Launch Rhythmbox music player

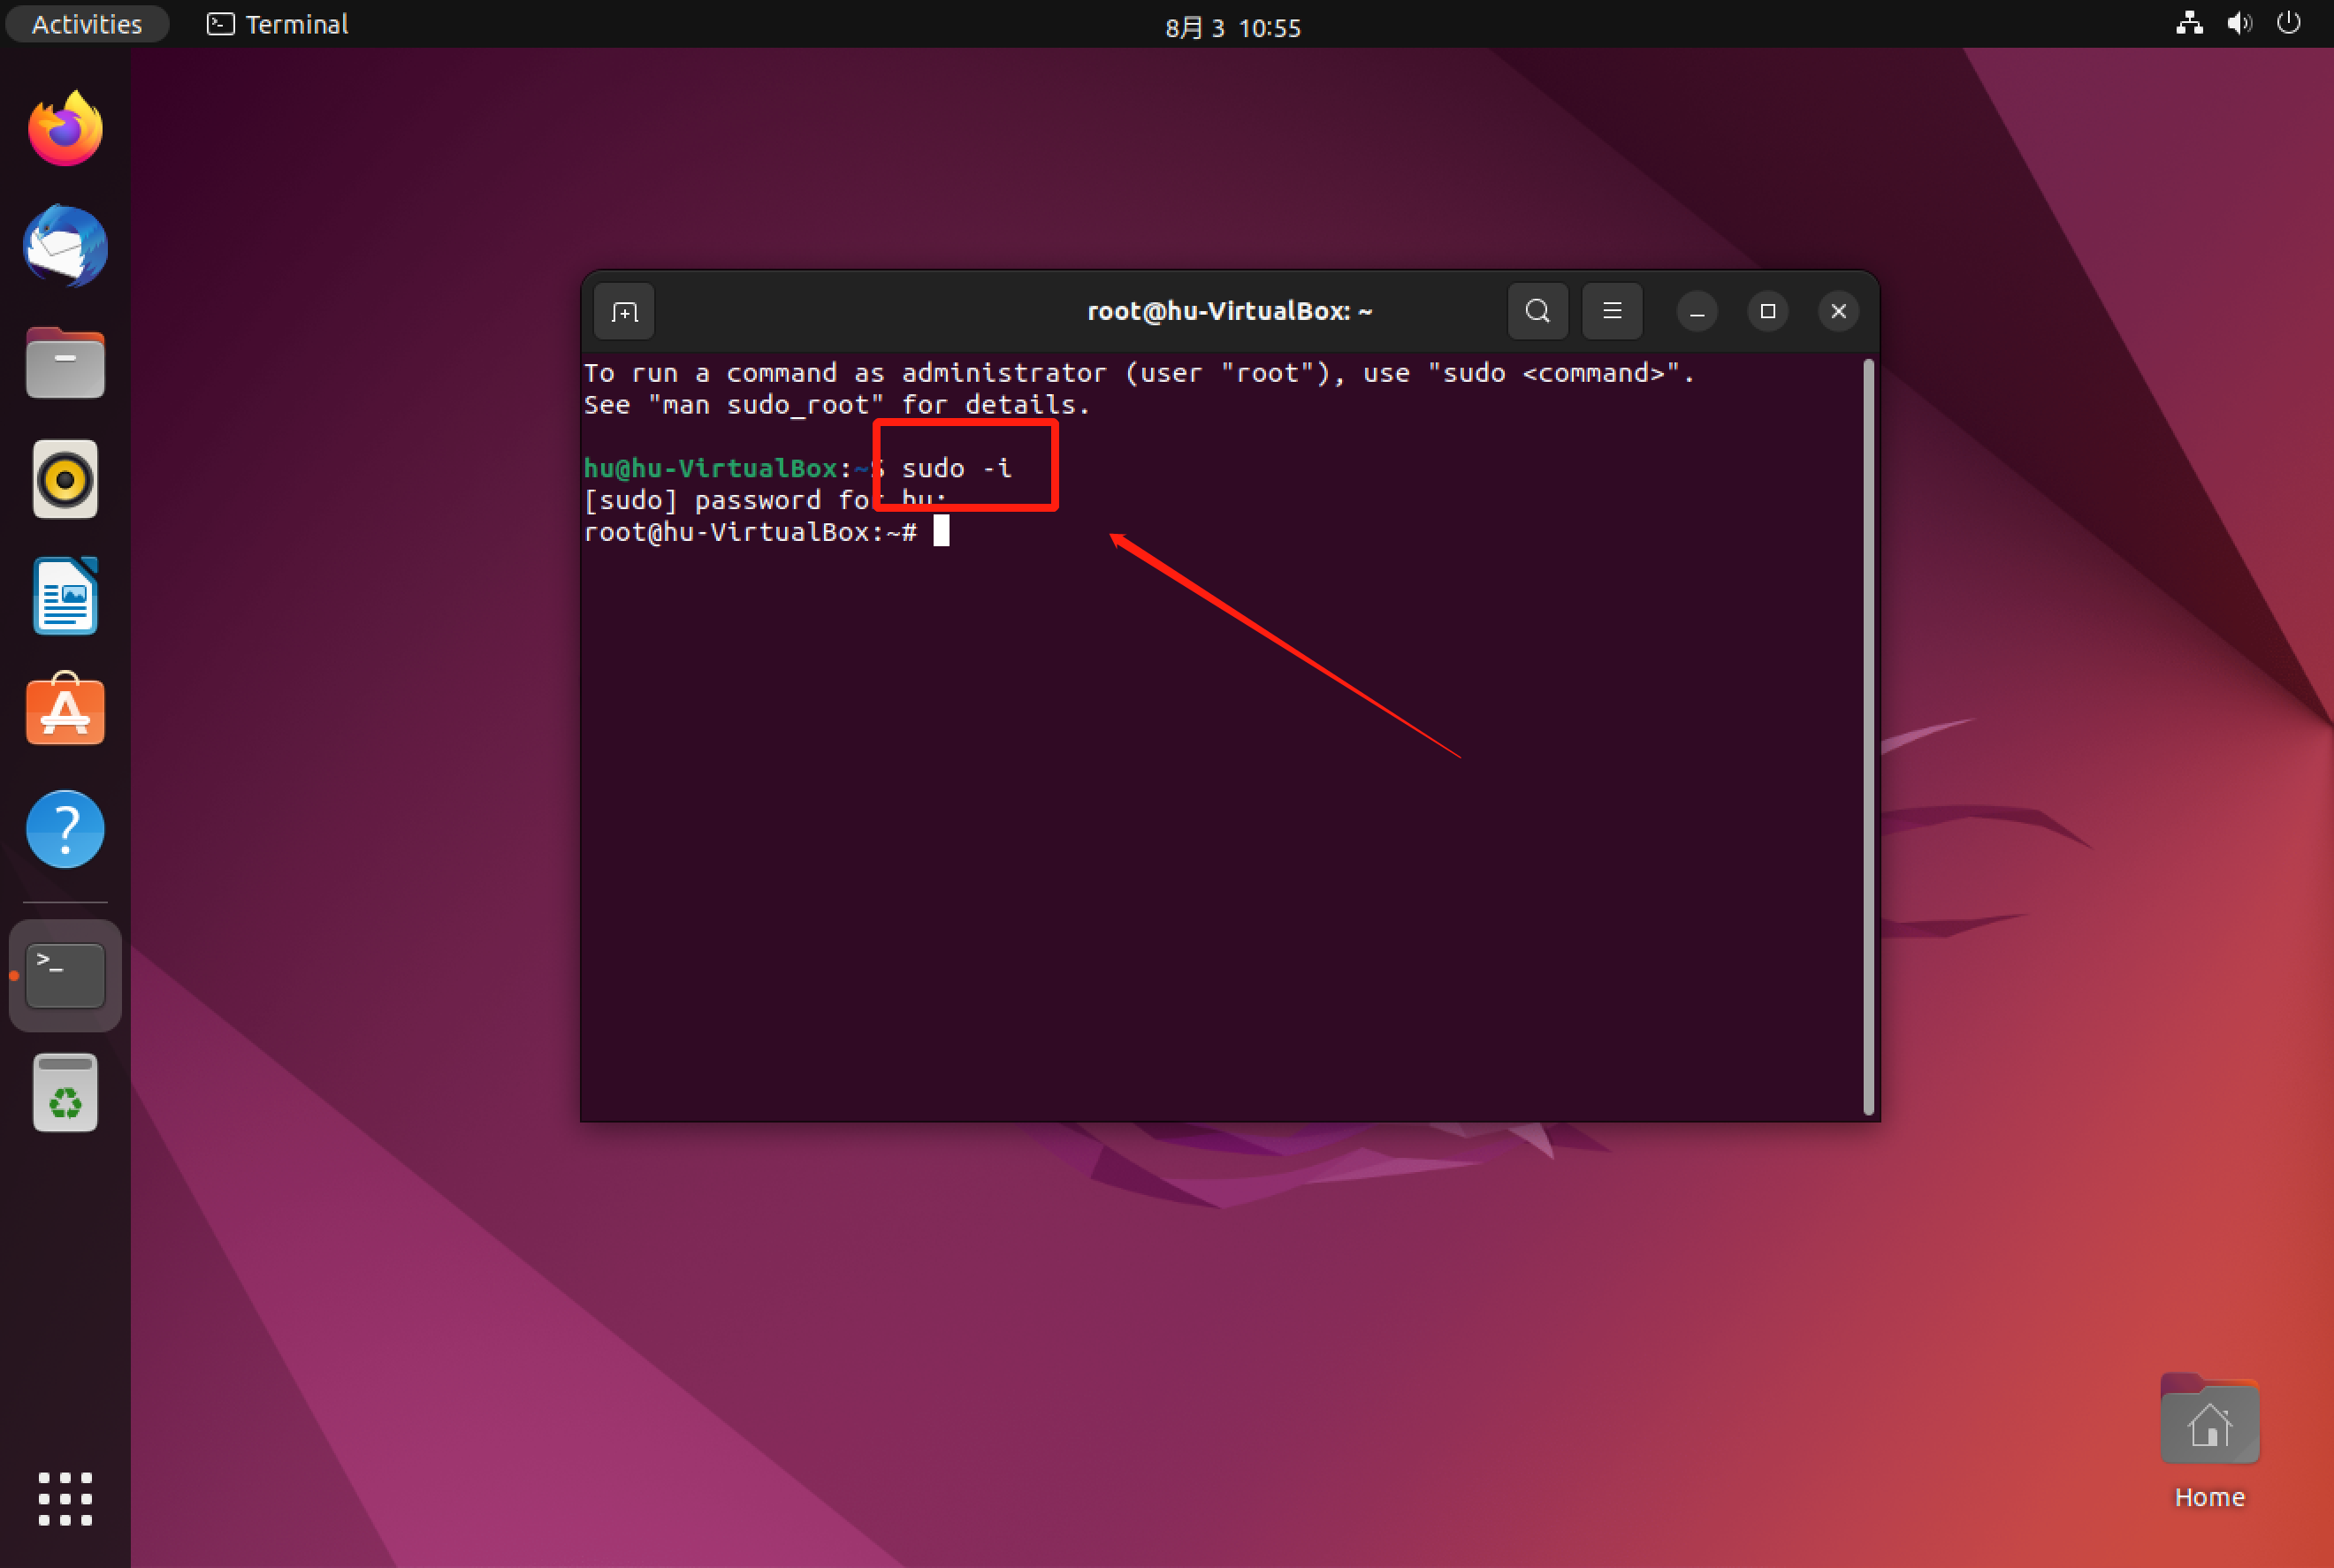point(65,480)
